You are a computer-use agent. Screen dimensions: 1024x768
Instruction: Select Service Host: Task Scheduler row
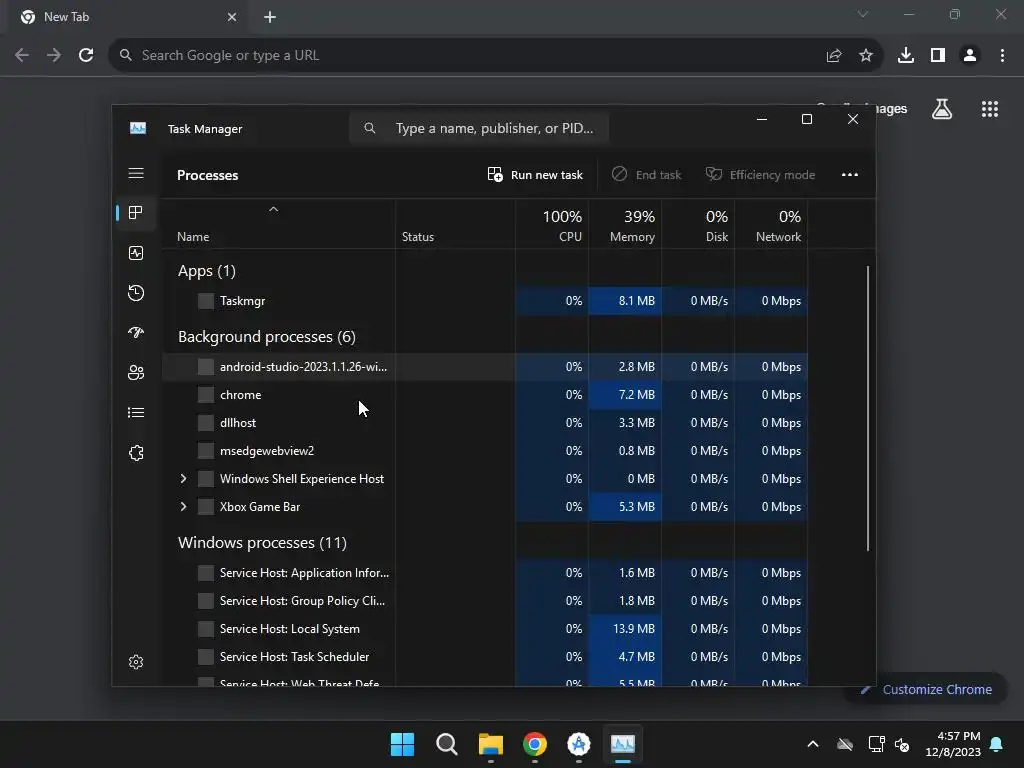click(x=485, y=657)
